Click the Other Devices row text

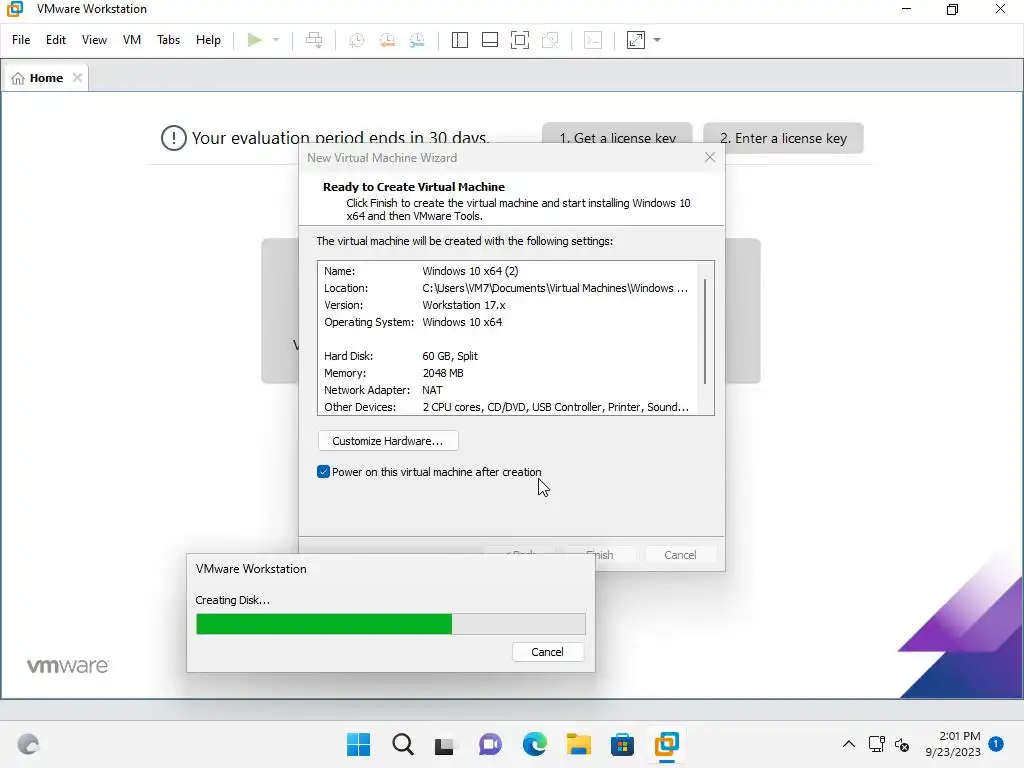pos(506,407)
